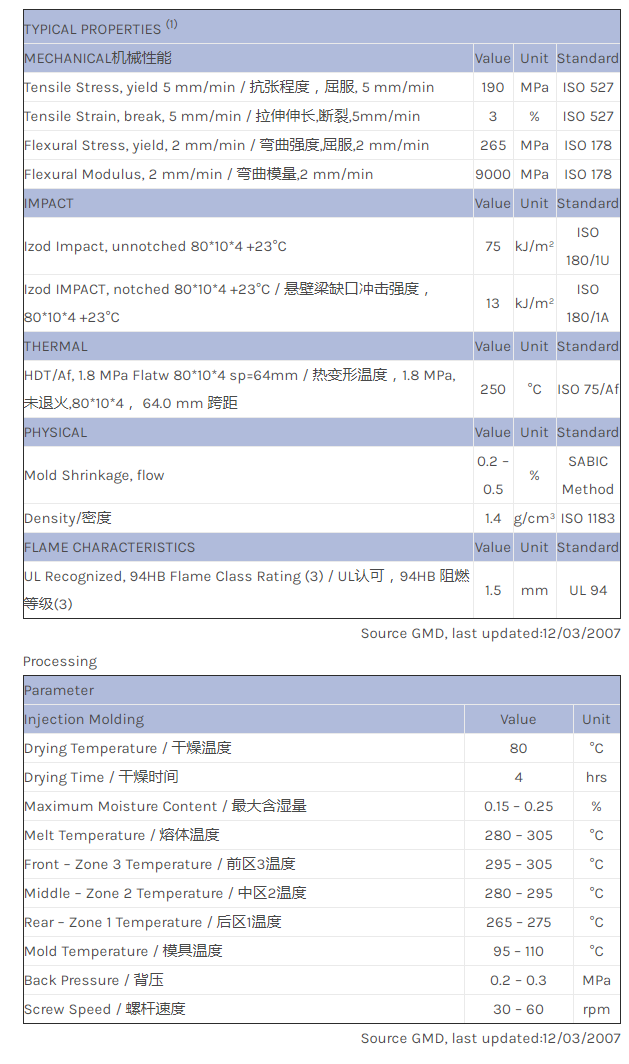The width and height of the screenshot is (629, 1064).
Task: Select the SABIC Method standard cell
Action: (587, 475)
